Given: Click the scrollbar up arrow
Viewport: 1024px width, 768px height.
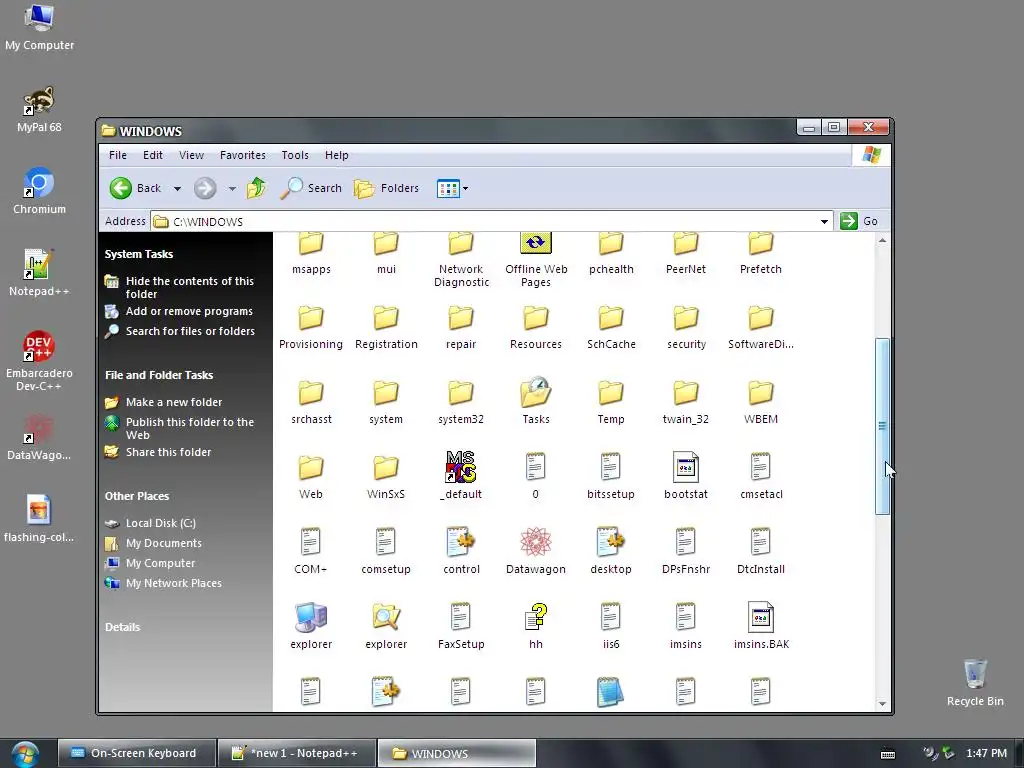Looking at the screenshot, I should [x=882, y=240].
